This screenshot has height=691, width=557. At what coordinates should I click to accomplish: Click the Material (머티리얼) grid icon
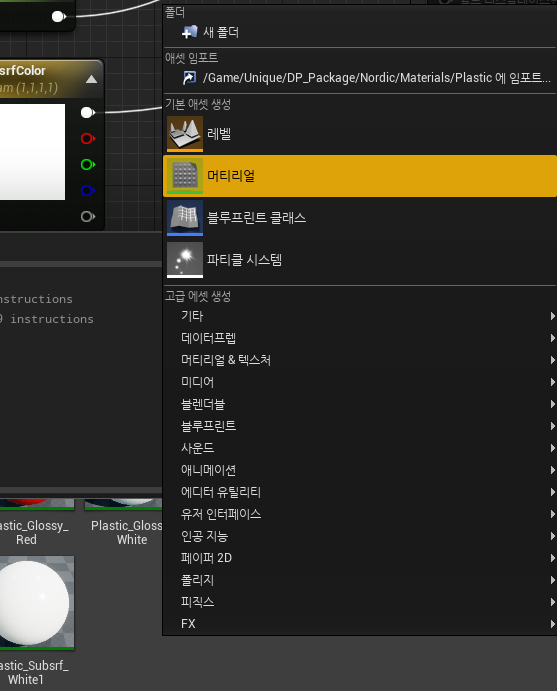click(185, 176)
